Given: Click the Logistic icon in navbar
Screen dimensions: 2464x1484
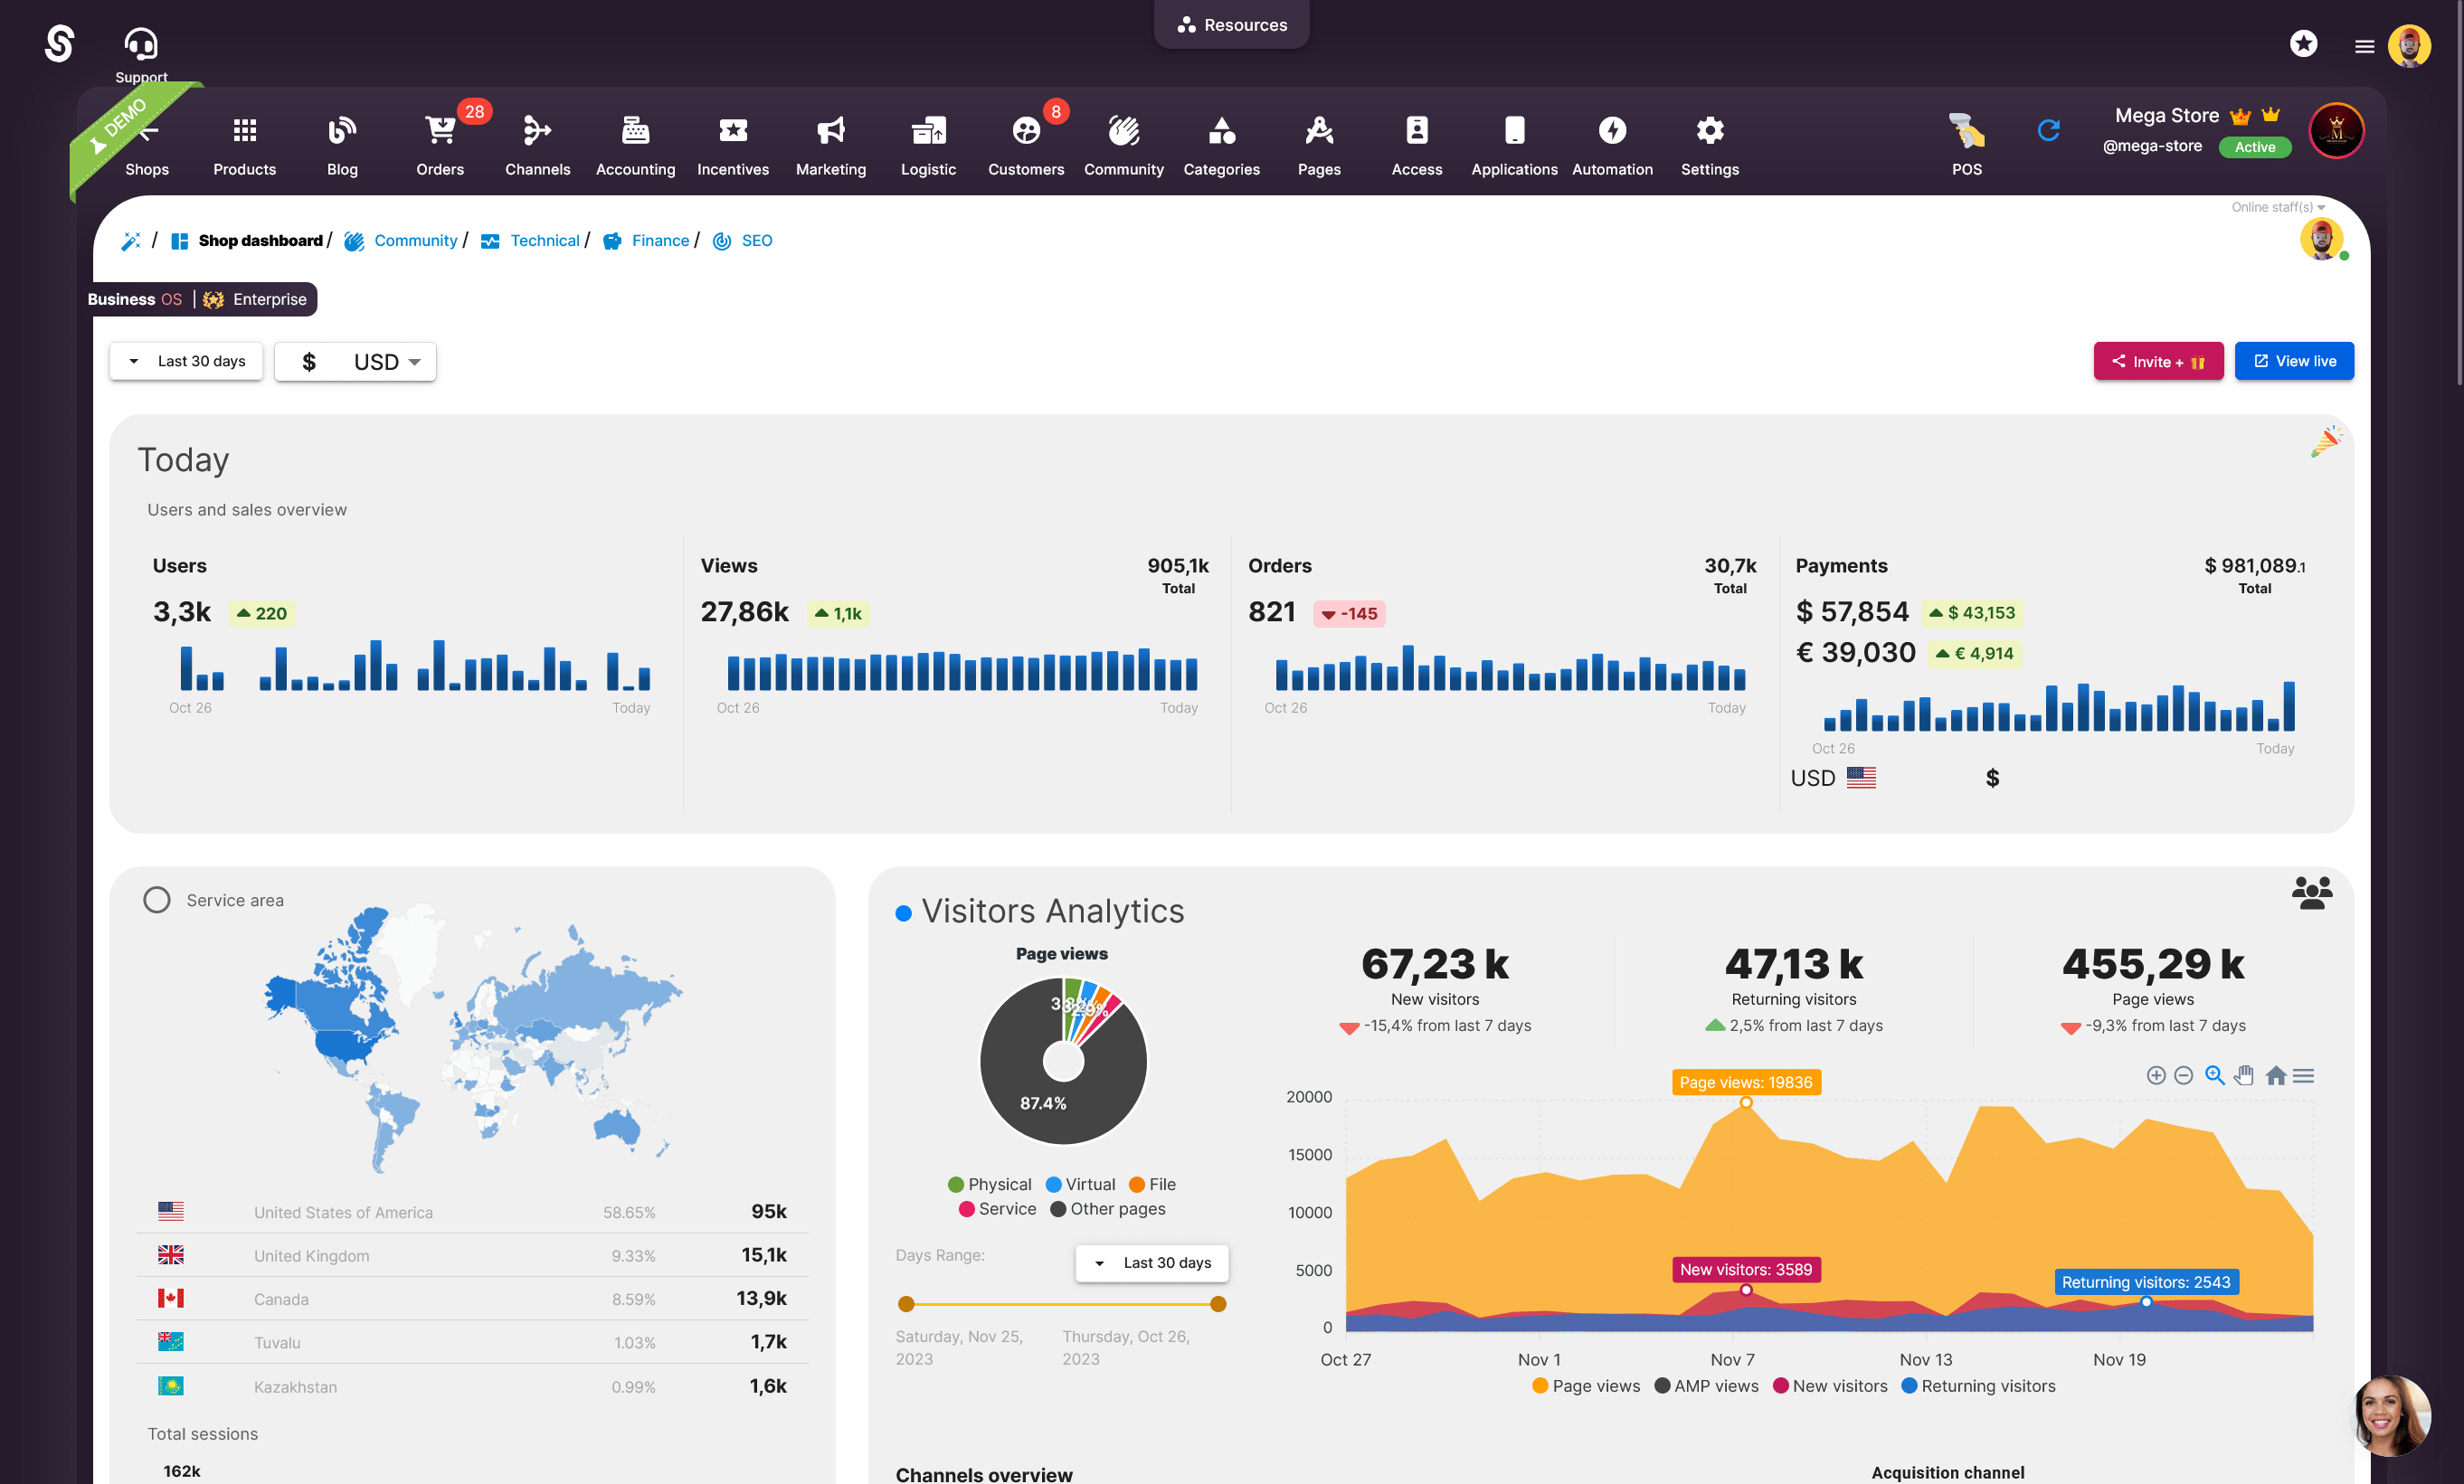Looking at the screenshot, I should pos(928,131).
